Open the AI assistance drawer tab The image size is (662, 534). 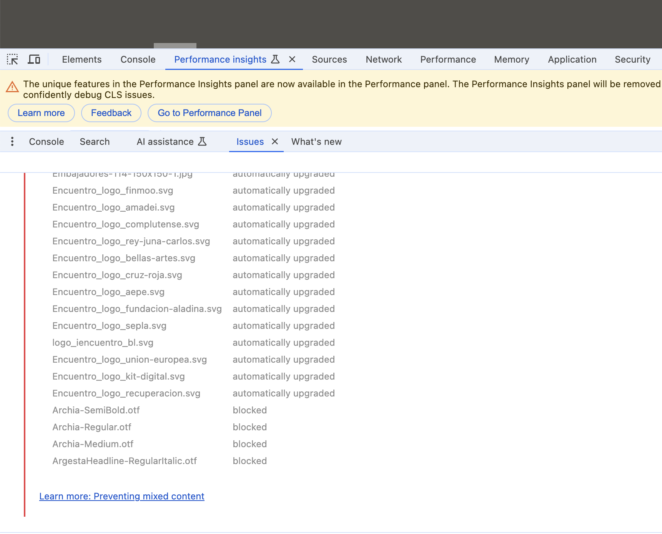click(x=171, y=142)
